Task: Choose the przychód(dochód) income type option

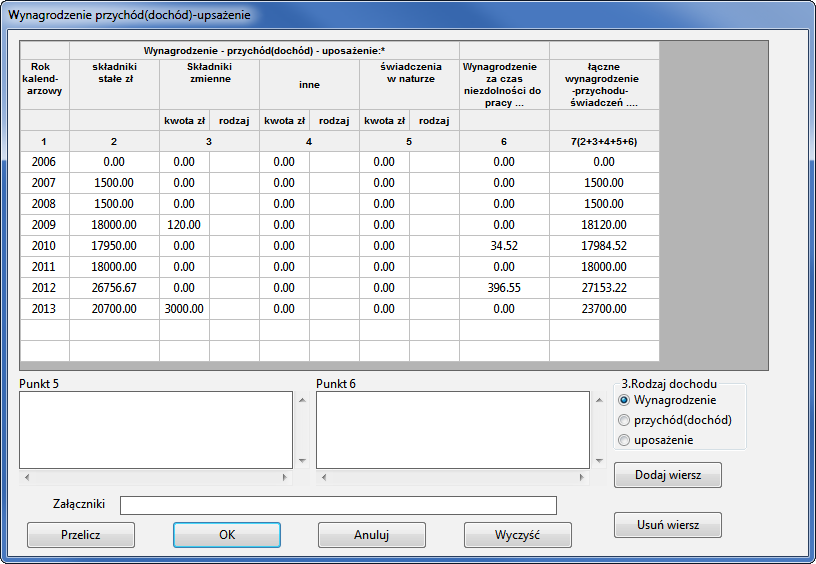Action: [x=626, y=420]
